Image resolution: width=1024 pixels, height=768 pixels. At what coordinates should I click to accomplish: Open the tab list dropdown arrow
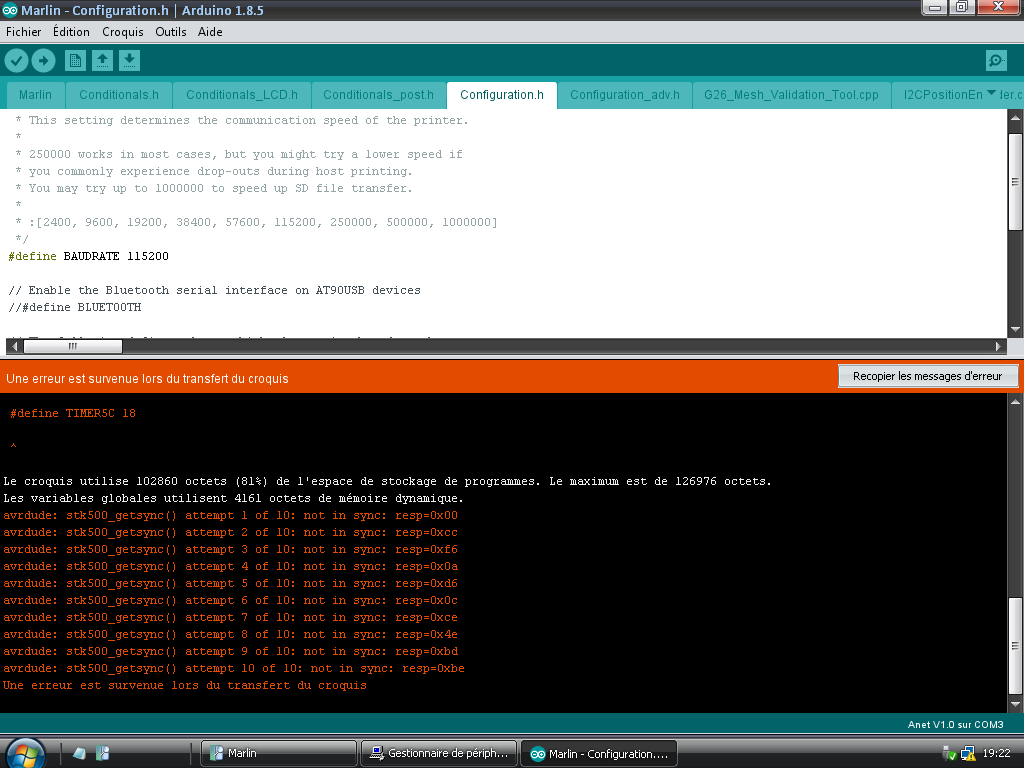pyautogui.click(x=991, y=93)
